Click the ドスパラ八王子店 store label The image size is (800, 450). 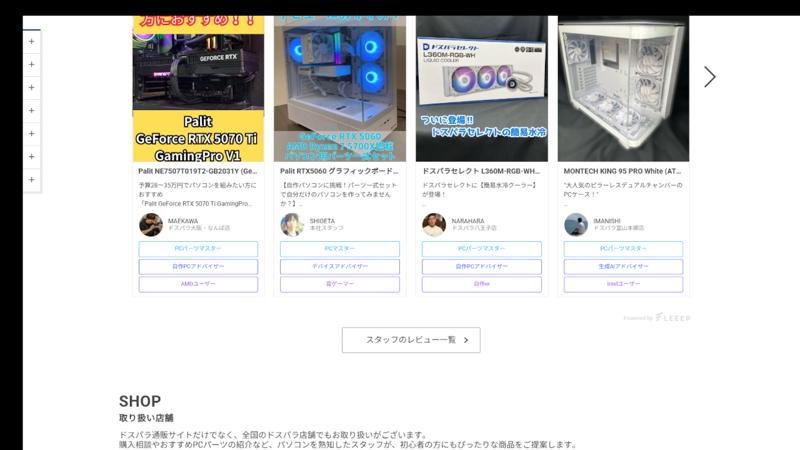[474, 228]
